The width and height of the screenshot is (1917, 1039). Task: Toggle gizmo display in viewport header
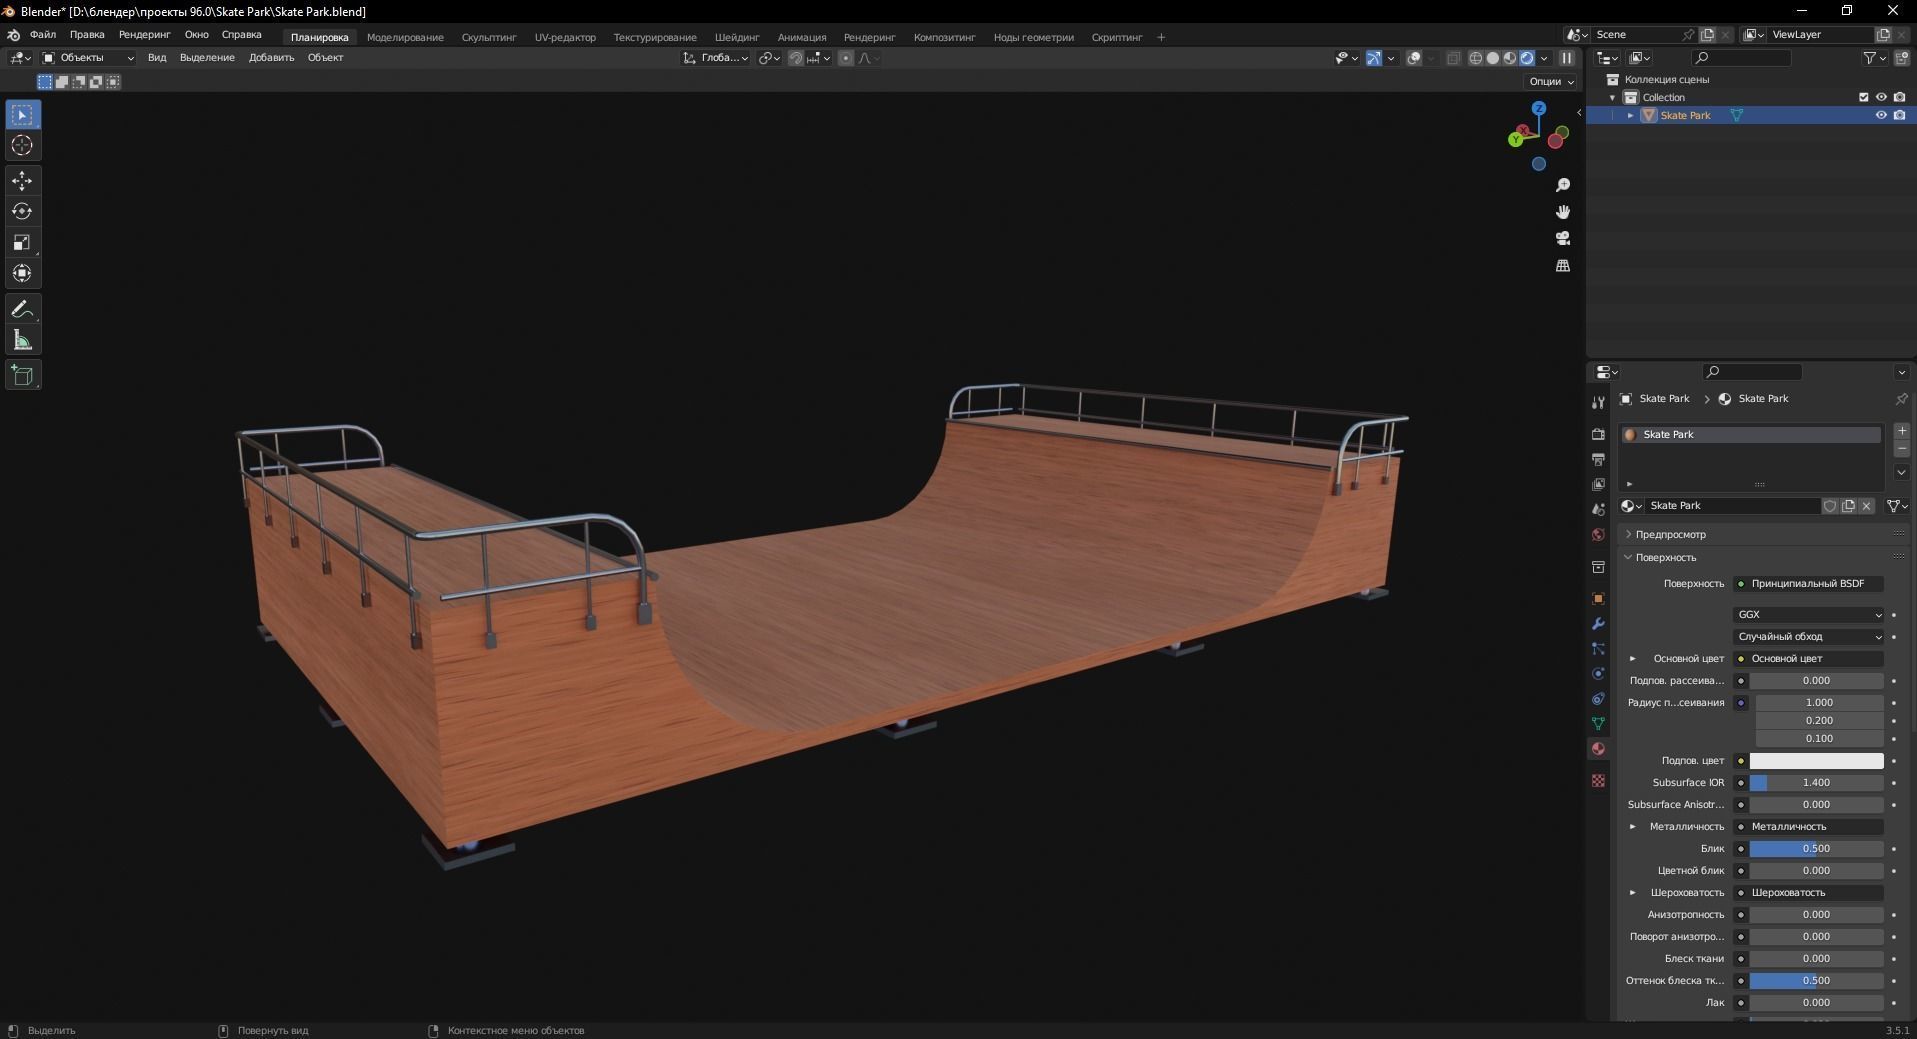pos(1374,58)
